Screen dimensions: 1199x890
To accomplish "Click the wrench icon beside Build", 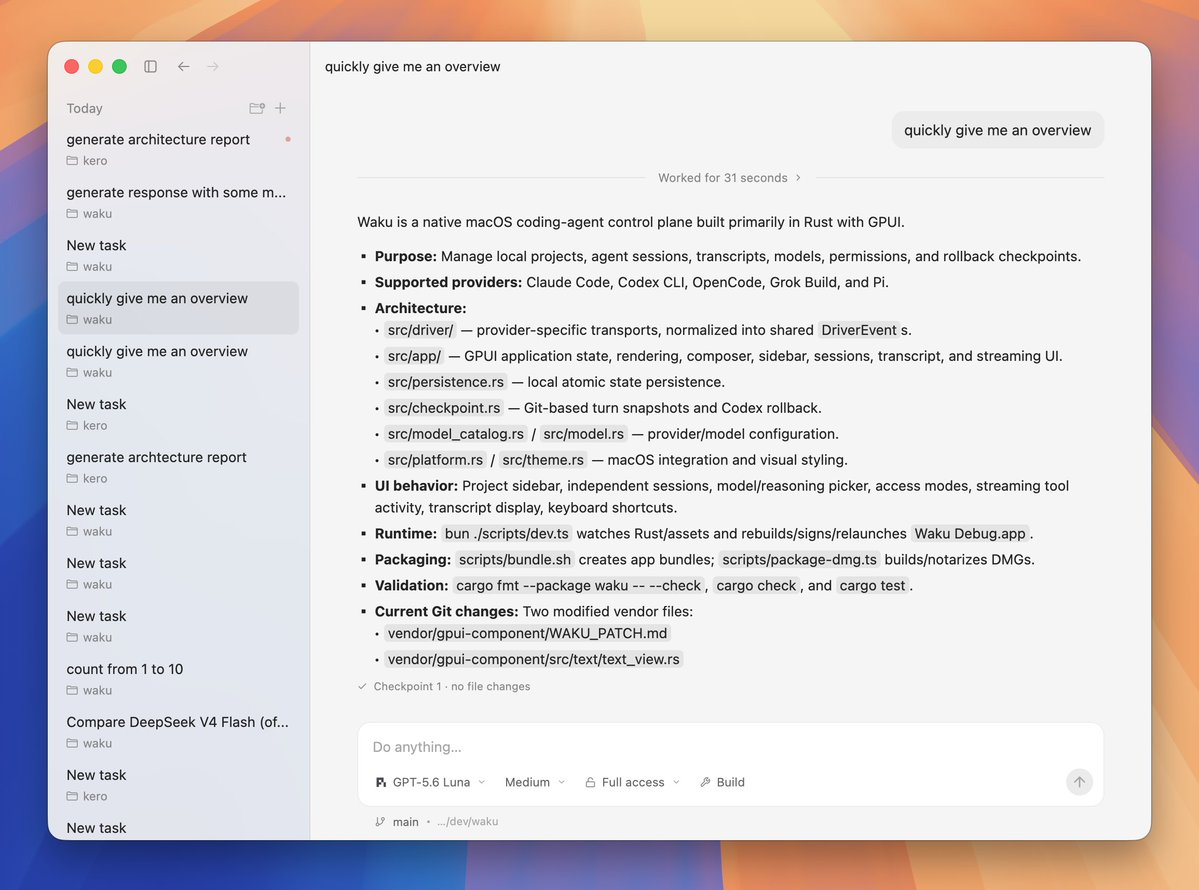I will (x=705, y=782).
